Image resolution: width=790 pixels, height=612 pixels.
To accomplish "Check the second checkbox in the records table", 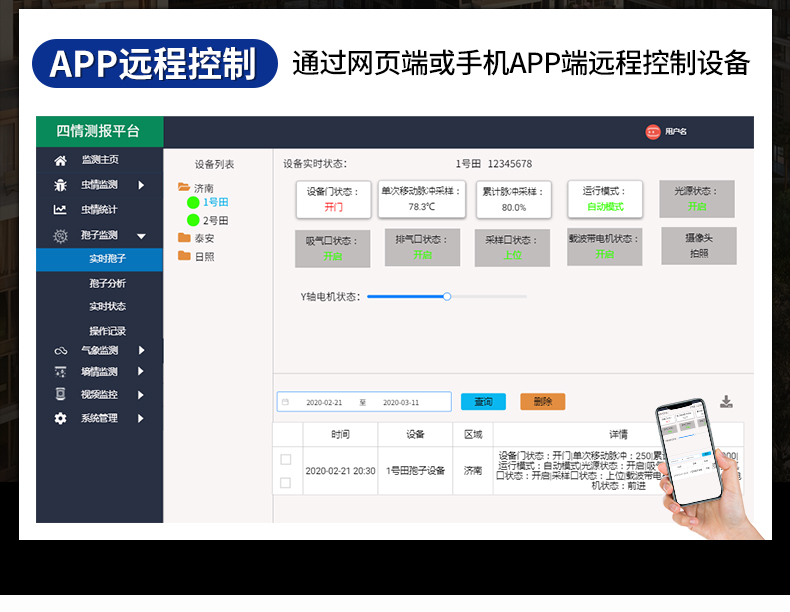I will (286, 483).
